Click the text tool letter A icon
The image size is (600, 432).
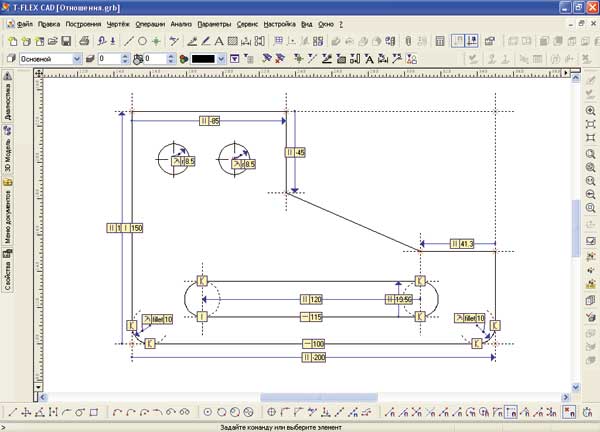coord(219,41)
